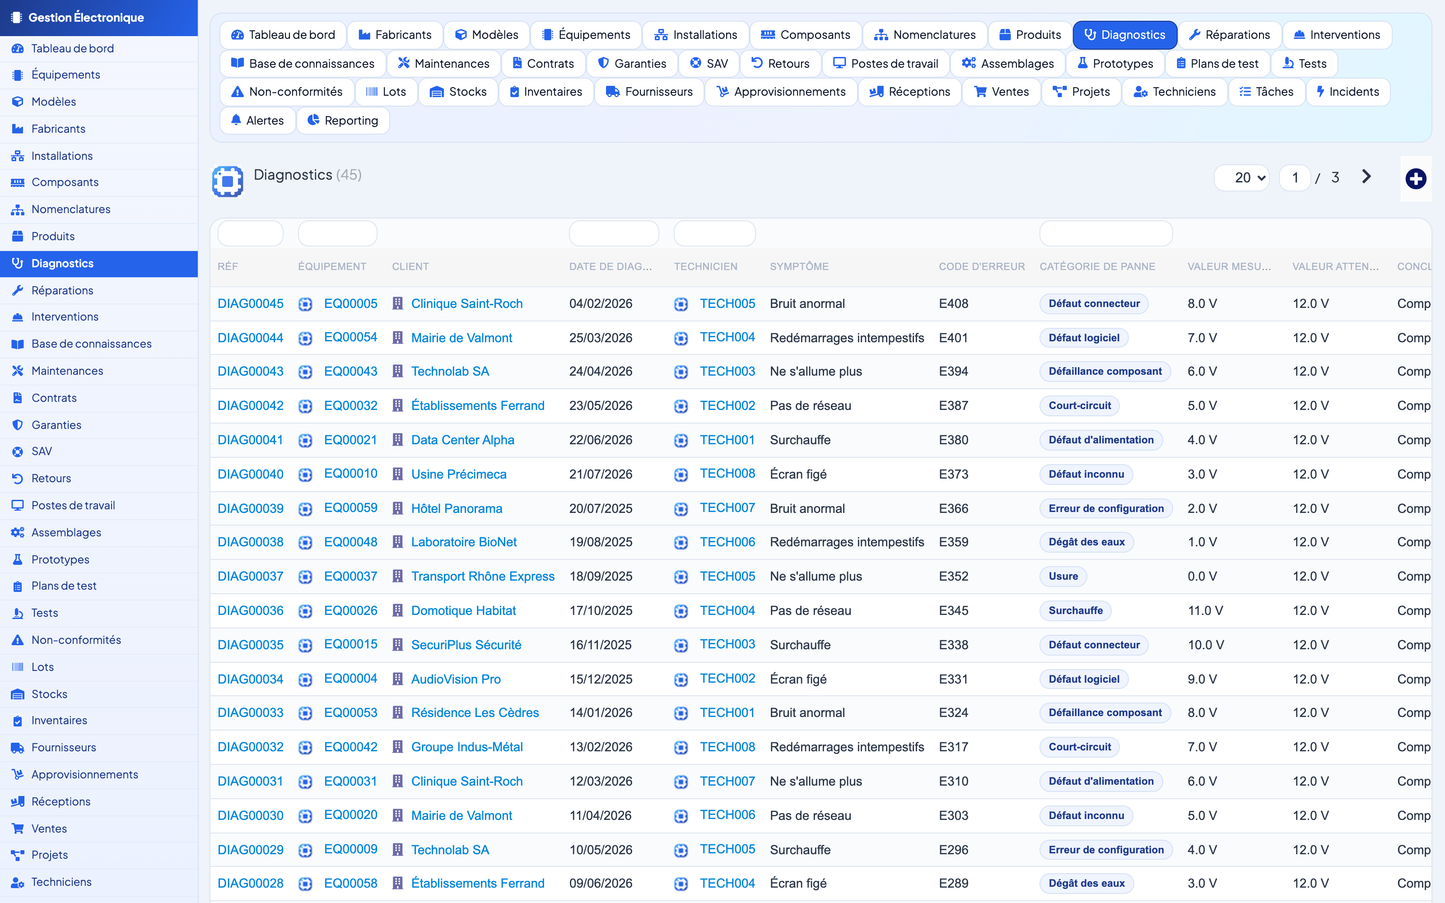Click the technician icon beside TECH008 in DIAG00032 row

pos(681,748)
